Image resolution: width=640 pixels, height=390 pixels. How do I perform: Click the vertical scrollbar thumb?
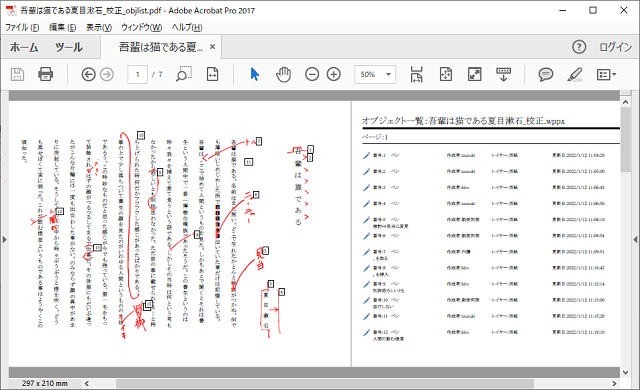coord(625,140)
